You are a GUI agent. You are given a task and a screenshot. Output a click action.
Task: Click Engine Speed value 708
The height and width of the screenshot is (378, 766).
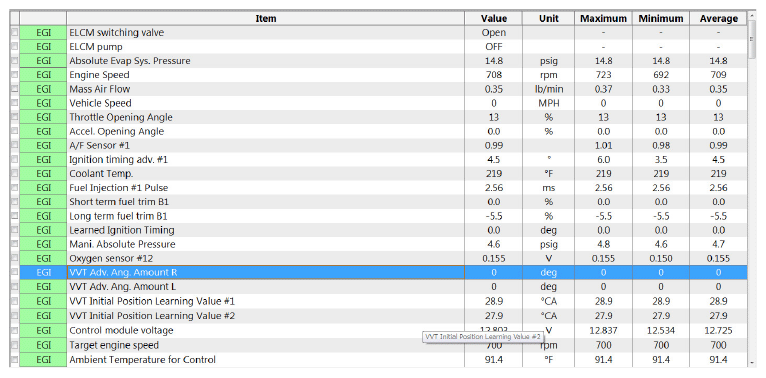pos(493,75)
